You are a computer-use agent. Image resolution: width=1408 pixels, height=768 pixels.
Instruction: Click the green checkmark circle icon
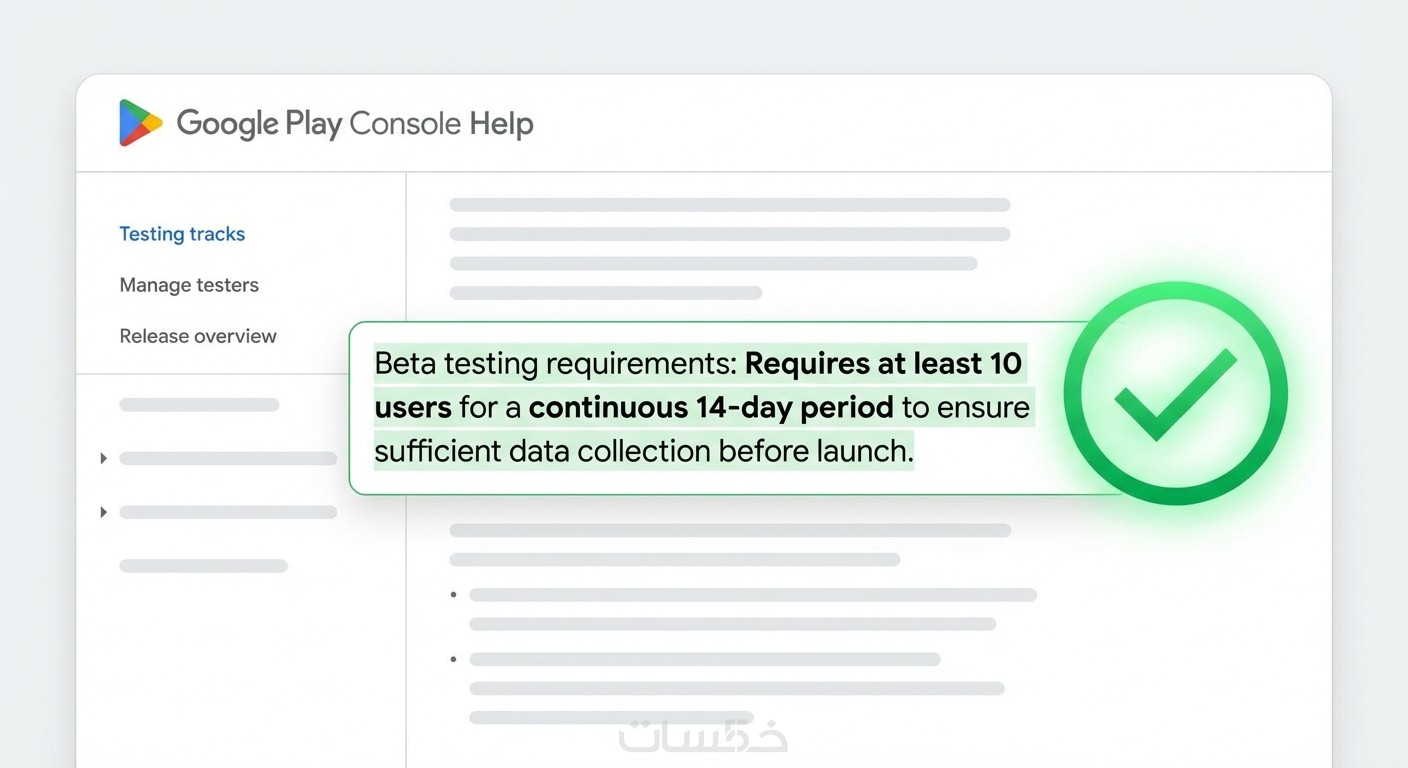click(1175, 393)
